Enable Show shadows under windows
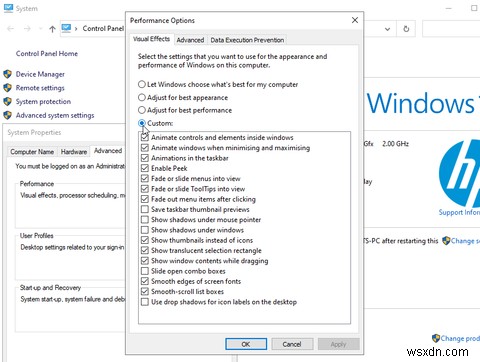This screenshot has height=362, width=480. click(x=145, y=230)
